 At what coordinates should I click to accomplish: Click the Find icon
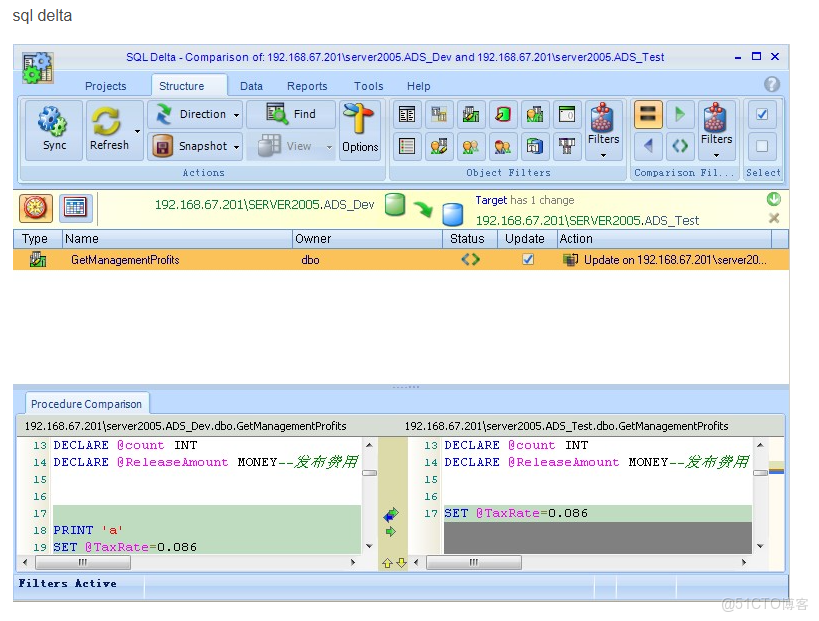point(292,113)
